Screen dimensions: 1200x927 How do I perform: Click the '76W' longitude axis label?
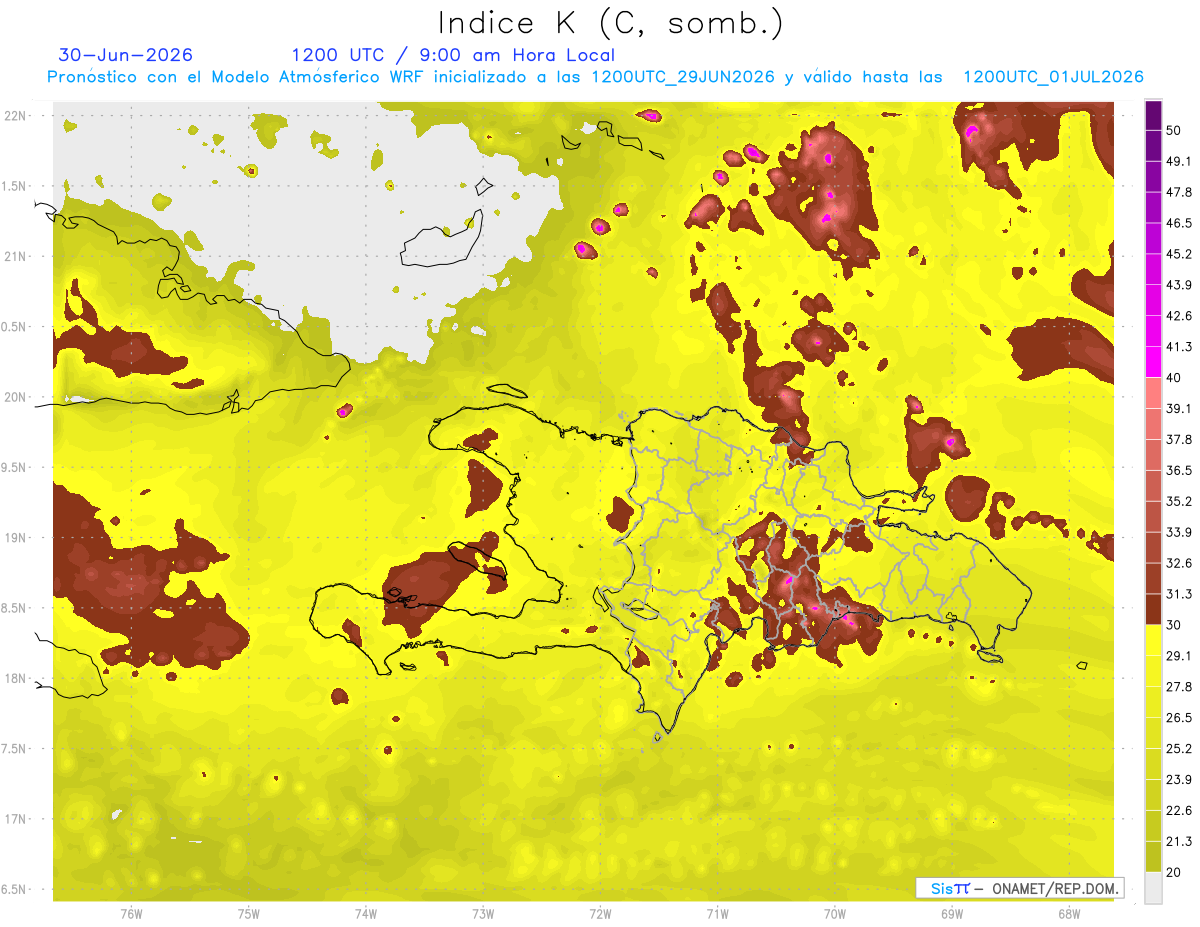pos(131,914)
